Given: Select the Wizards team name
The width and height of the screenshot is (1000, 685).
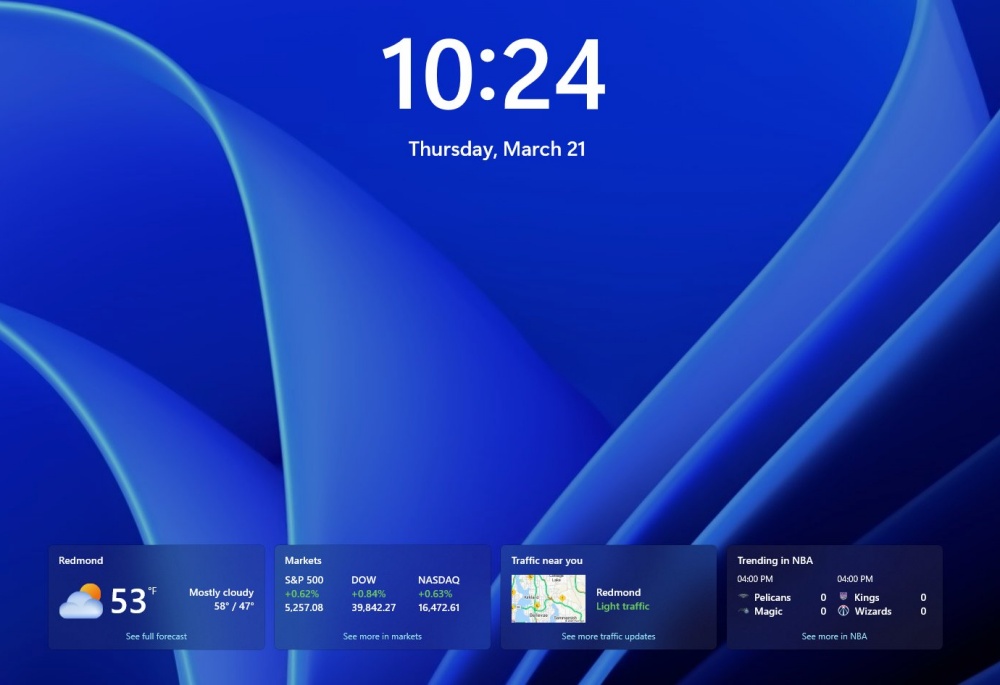Looking at the screenshot, I should coord(873,611).
